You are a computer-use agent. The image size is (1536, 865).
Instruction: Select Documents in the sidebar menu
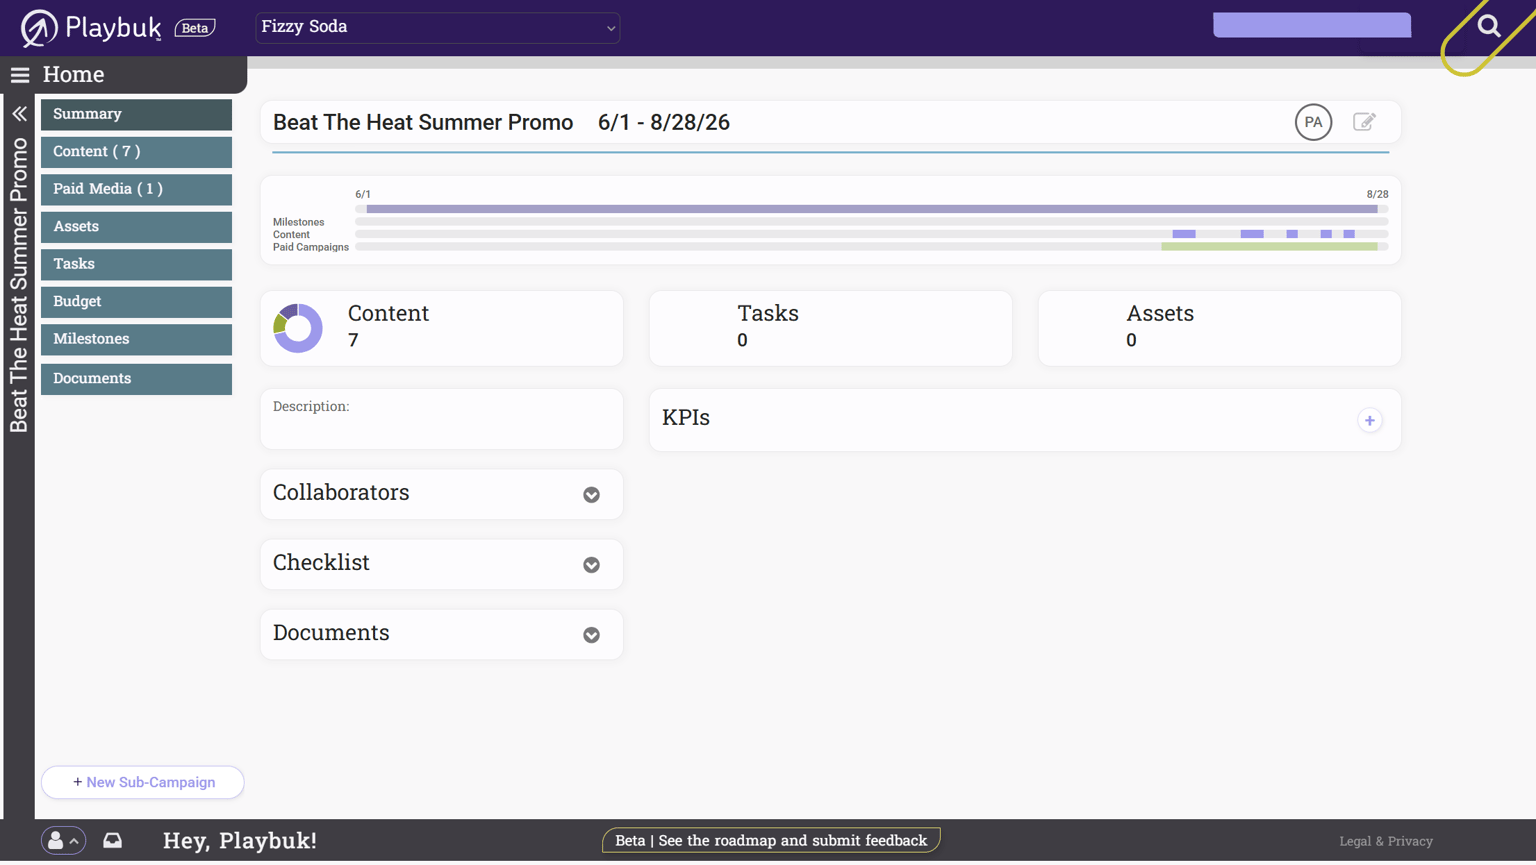136,379
